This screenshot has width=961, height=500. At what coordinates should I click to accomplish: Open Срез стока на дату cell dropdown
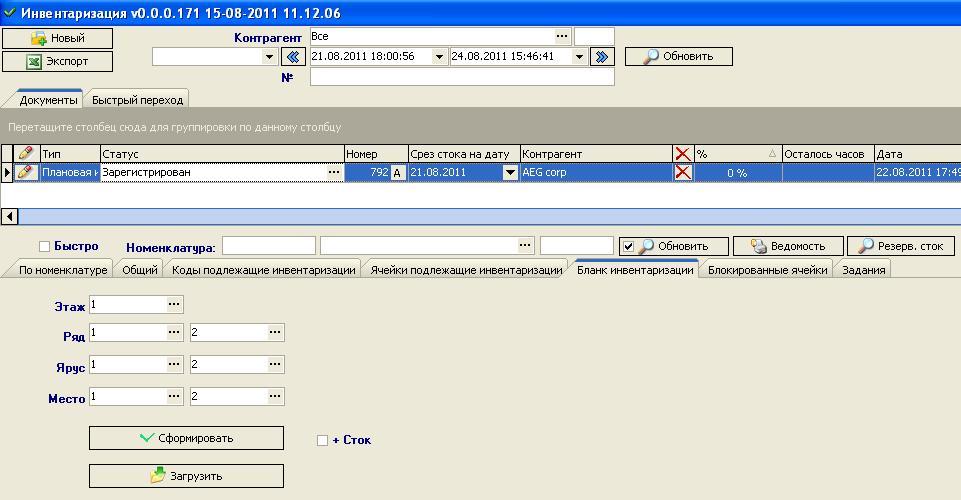pos(510,173)
